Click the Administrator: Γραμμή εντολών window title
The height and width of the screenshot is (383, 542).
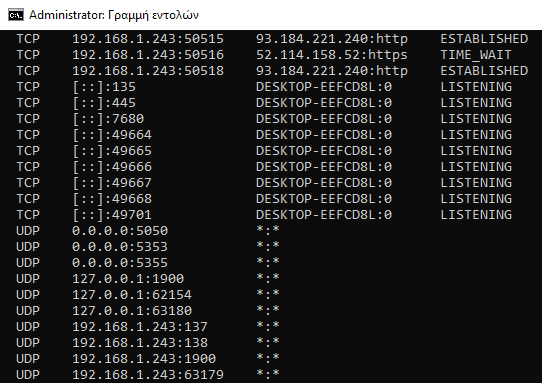(x=114, y=15)
